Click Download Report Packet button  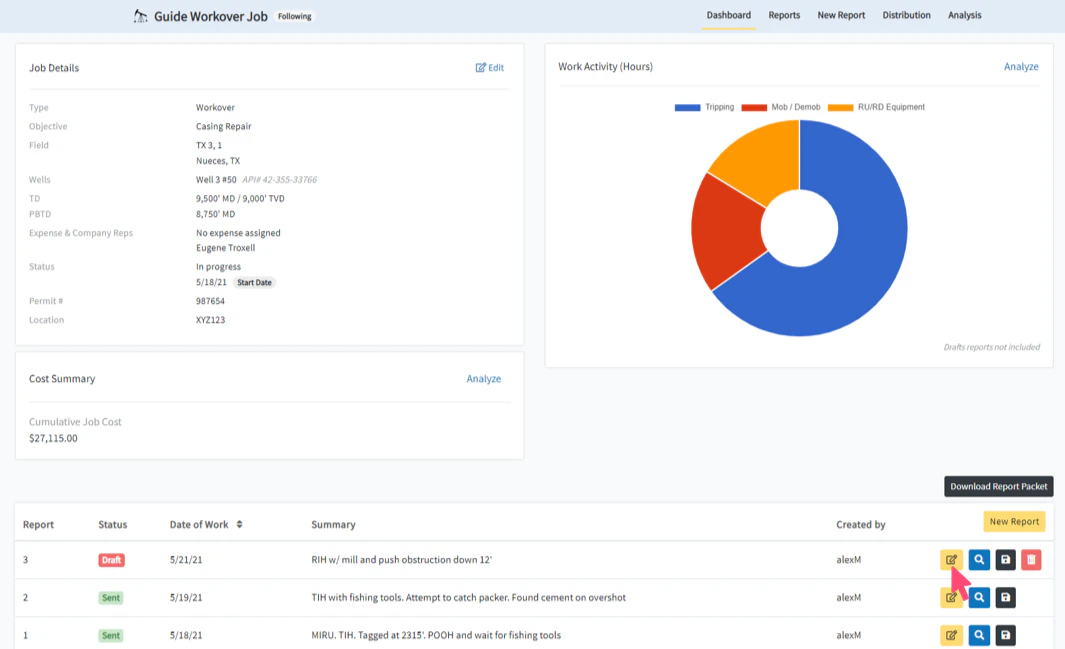(998, 486)
